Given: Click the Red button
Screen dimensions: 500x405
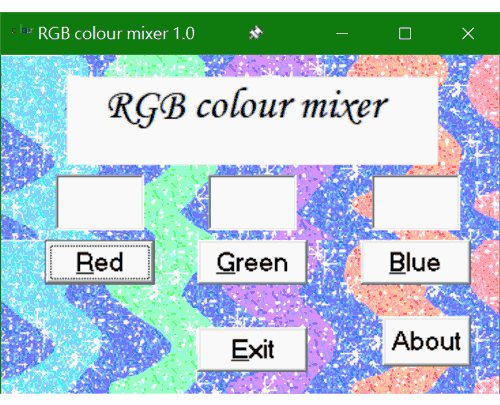Looking at the screenshot, I should (x=100, y=262).
